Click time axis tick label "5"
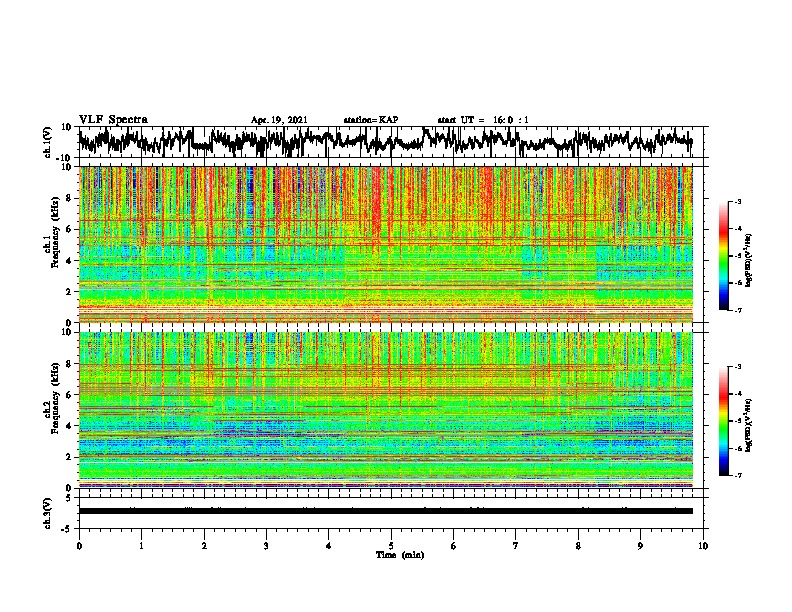Viewport: 792px width, 612px height. pyautogui.click(x=391, y=546)
